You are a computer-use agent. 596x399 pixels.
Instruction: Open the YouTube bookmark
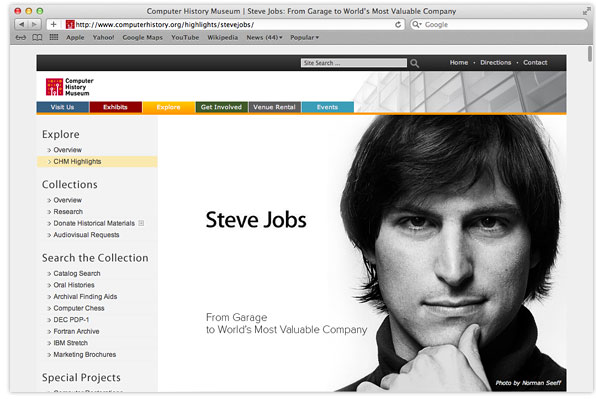pos(185,37)
